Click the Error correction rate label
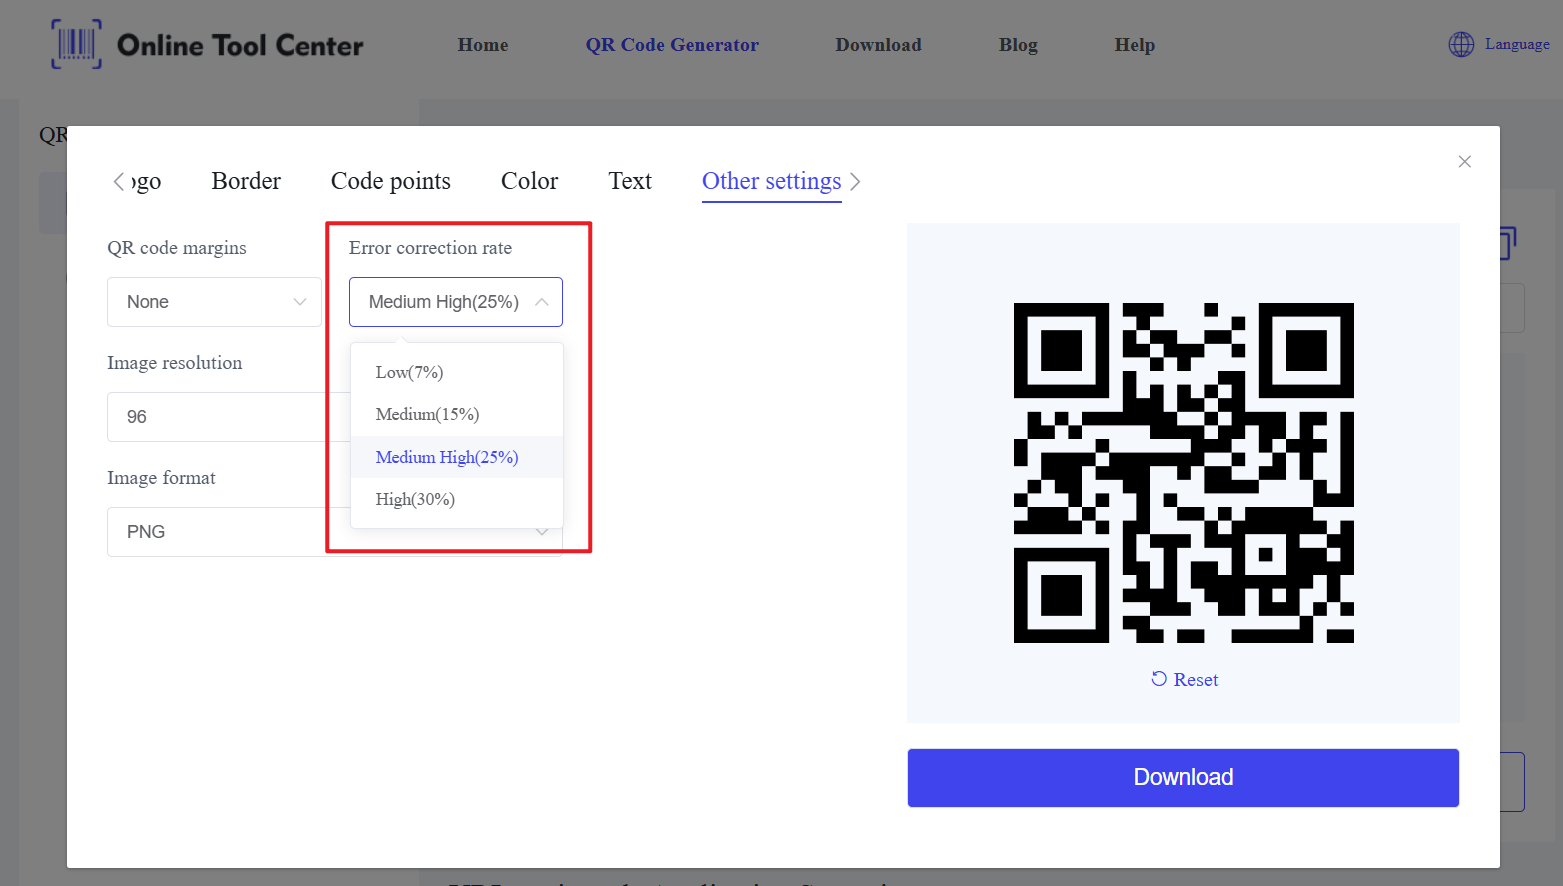Viewport: 1563px width, 886px height. pos(430,248)
